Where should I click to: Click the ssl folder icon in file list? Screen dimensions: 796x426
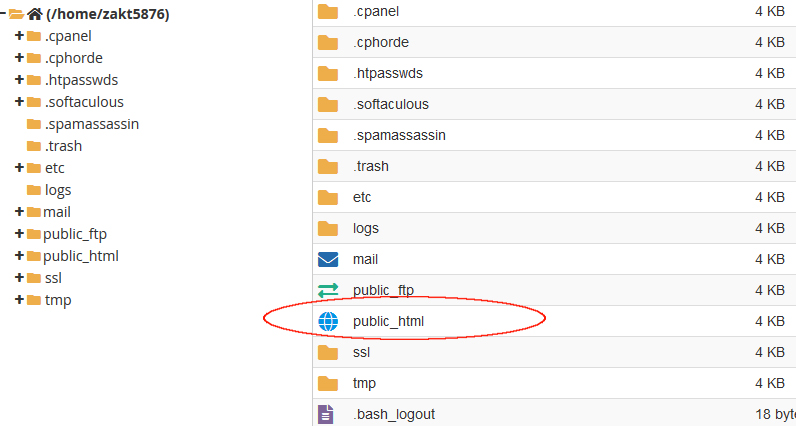point(328,352)
